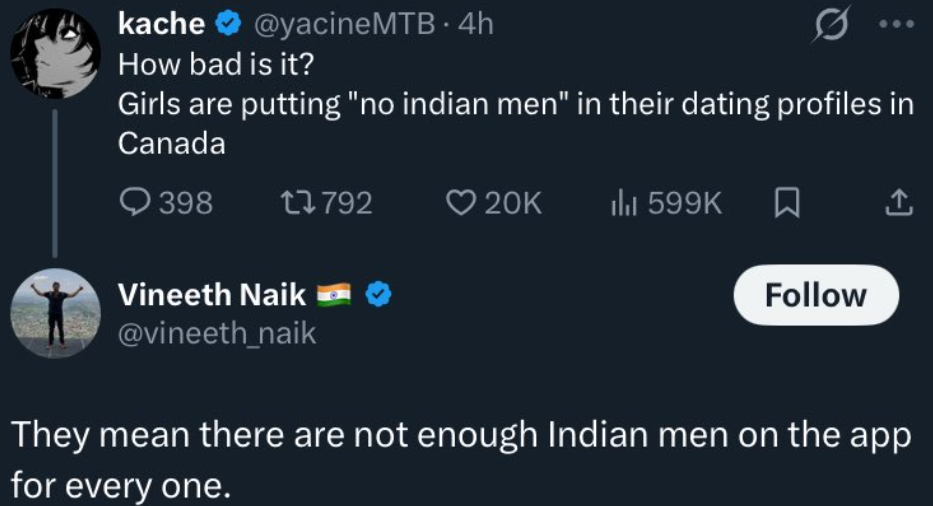933x506 pixels.
Task: Like the tweet with the heart icon
Action: coord(459,203)
